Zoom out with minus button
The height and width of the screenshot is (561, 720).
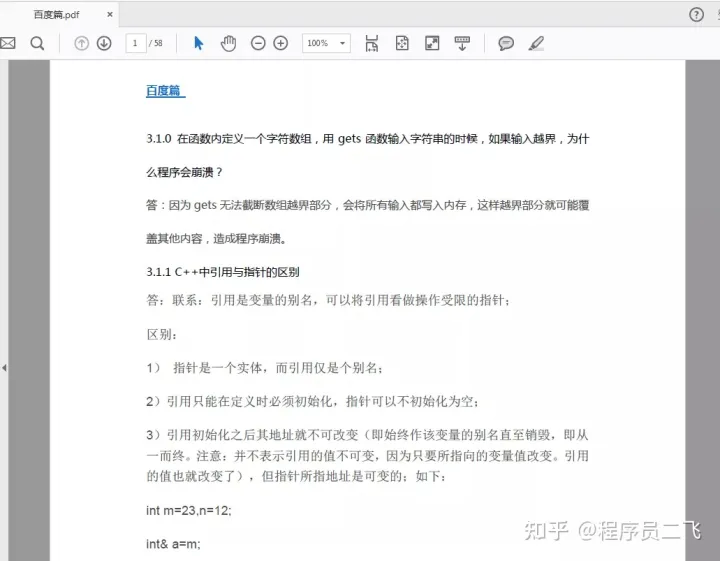(258, 43)
